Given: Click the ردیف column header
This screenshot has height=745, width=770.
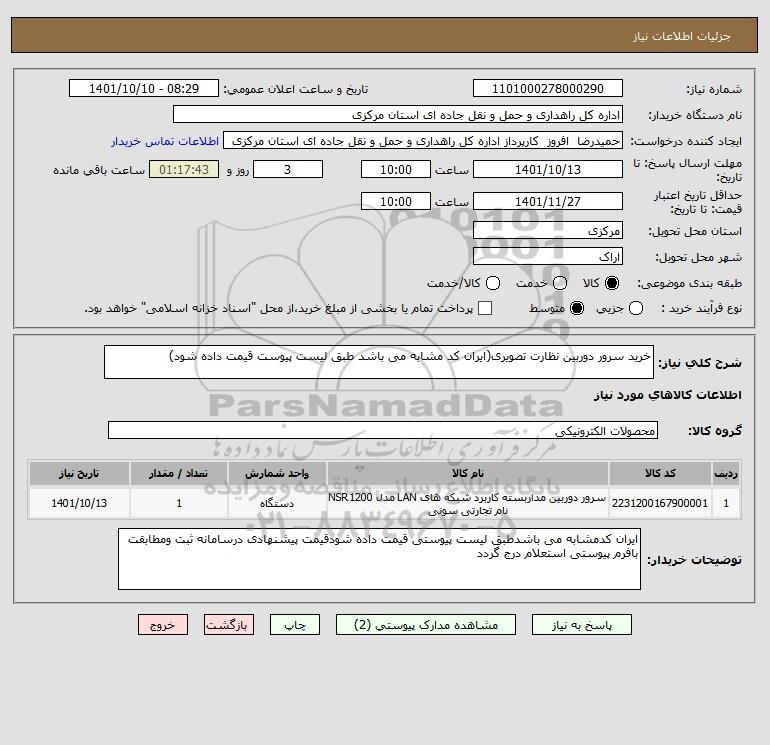Looking at the screenshot, I should point(726,473).
